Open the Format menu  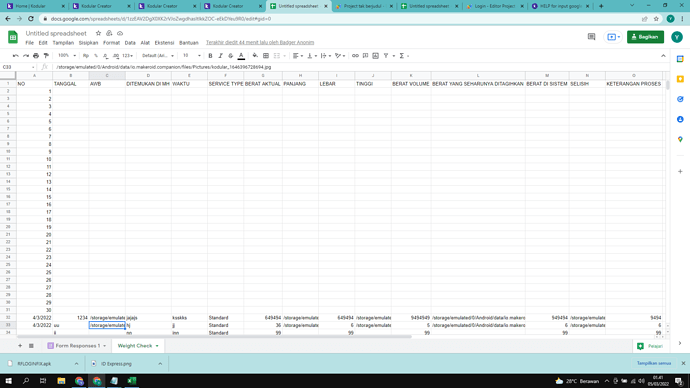tap(111, 43)
